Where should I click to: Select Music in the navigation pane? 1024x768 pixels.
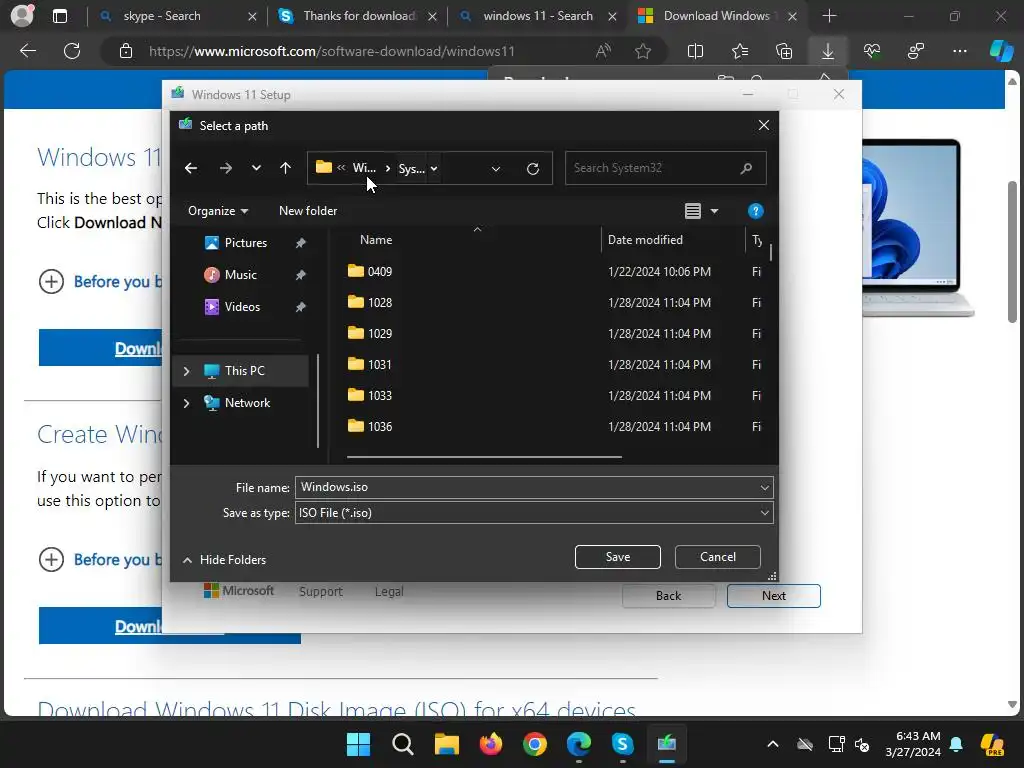click(240, 275)
